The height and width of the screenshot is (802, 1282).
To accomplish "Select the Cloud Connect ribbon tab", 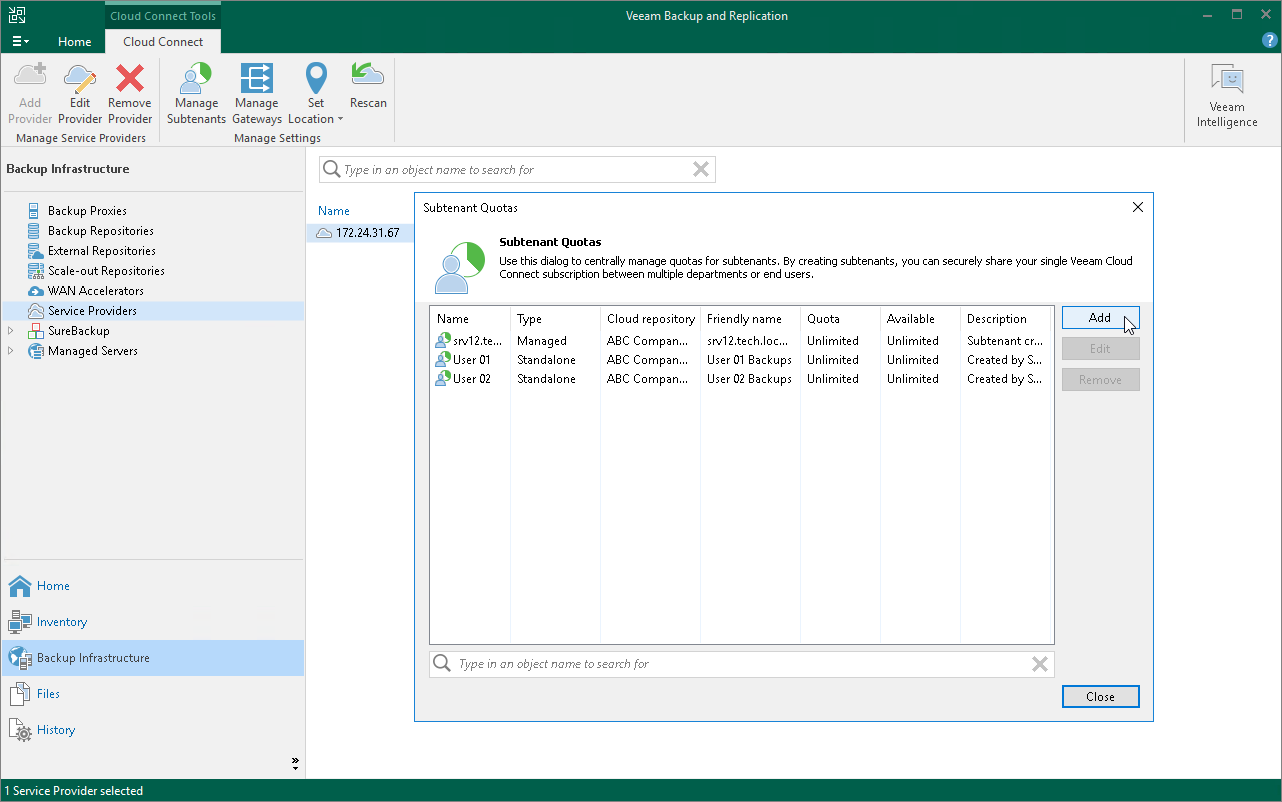I will (x=163, y=42).
